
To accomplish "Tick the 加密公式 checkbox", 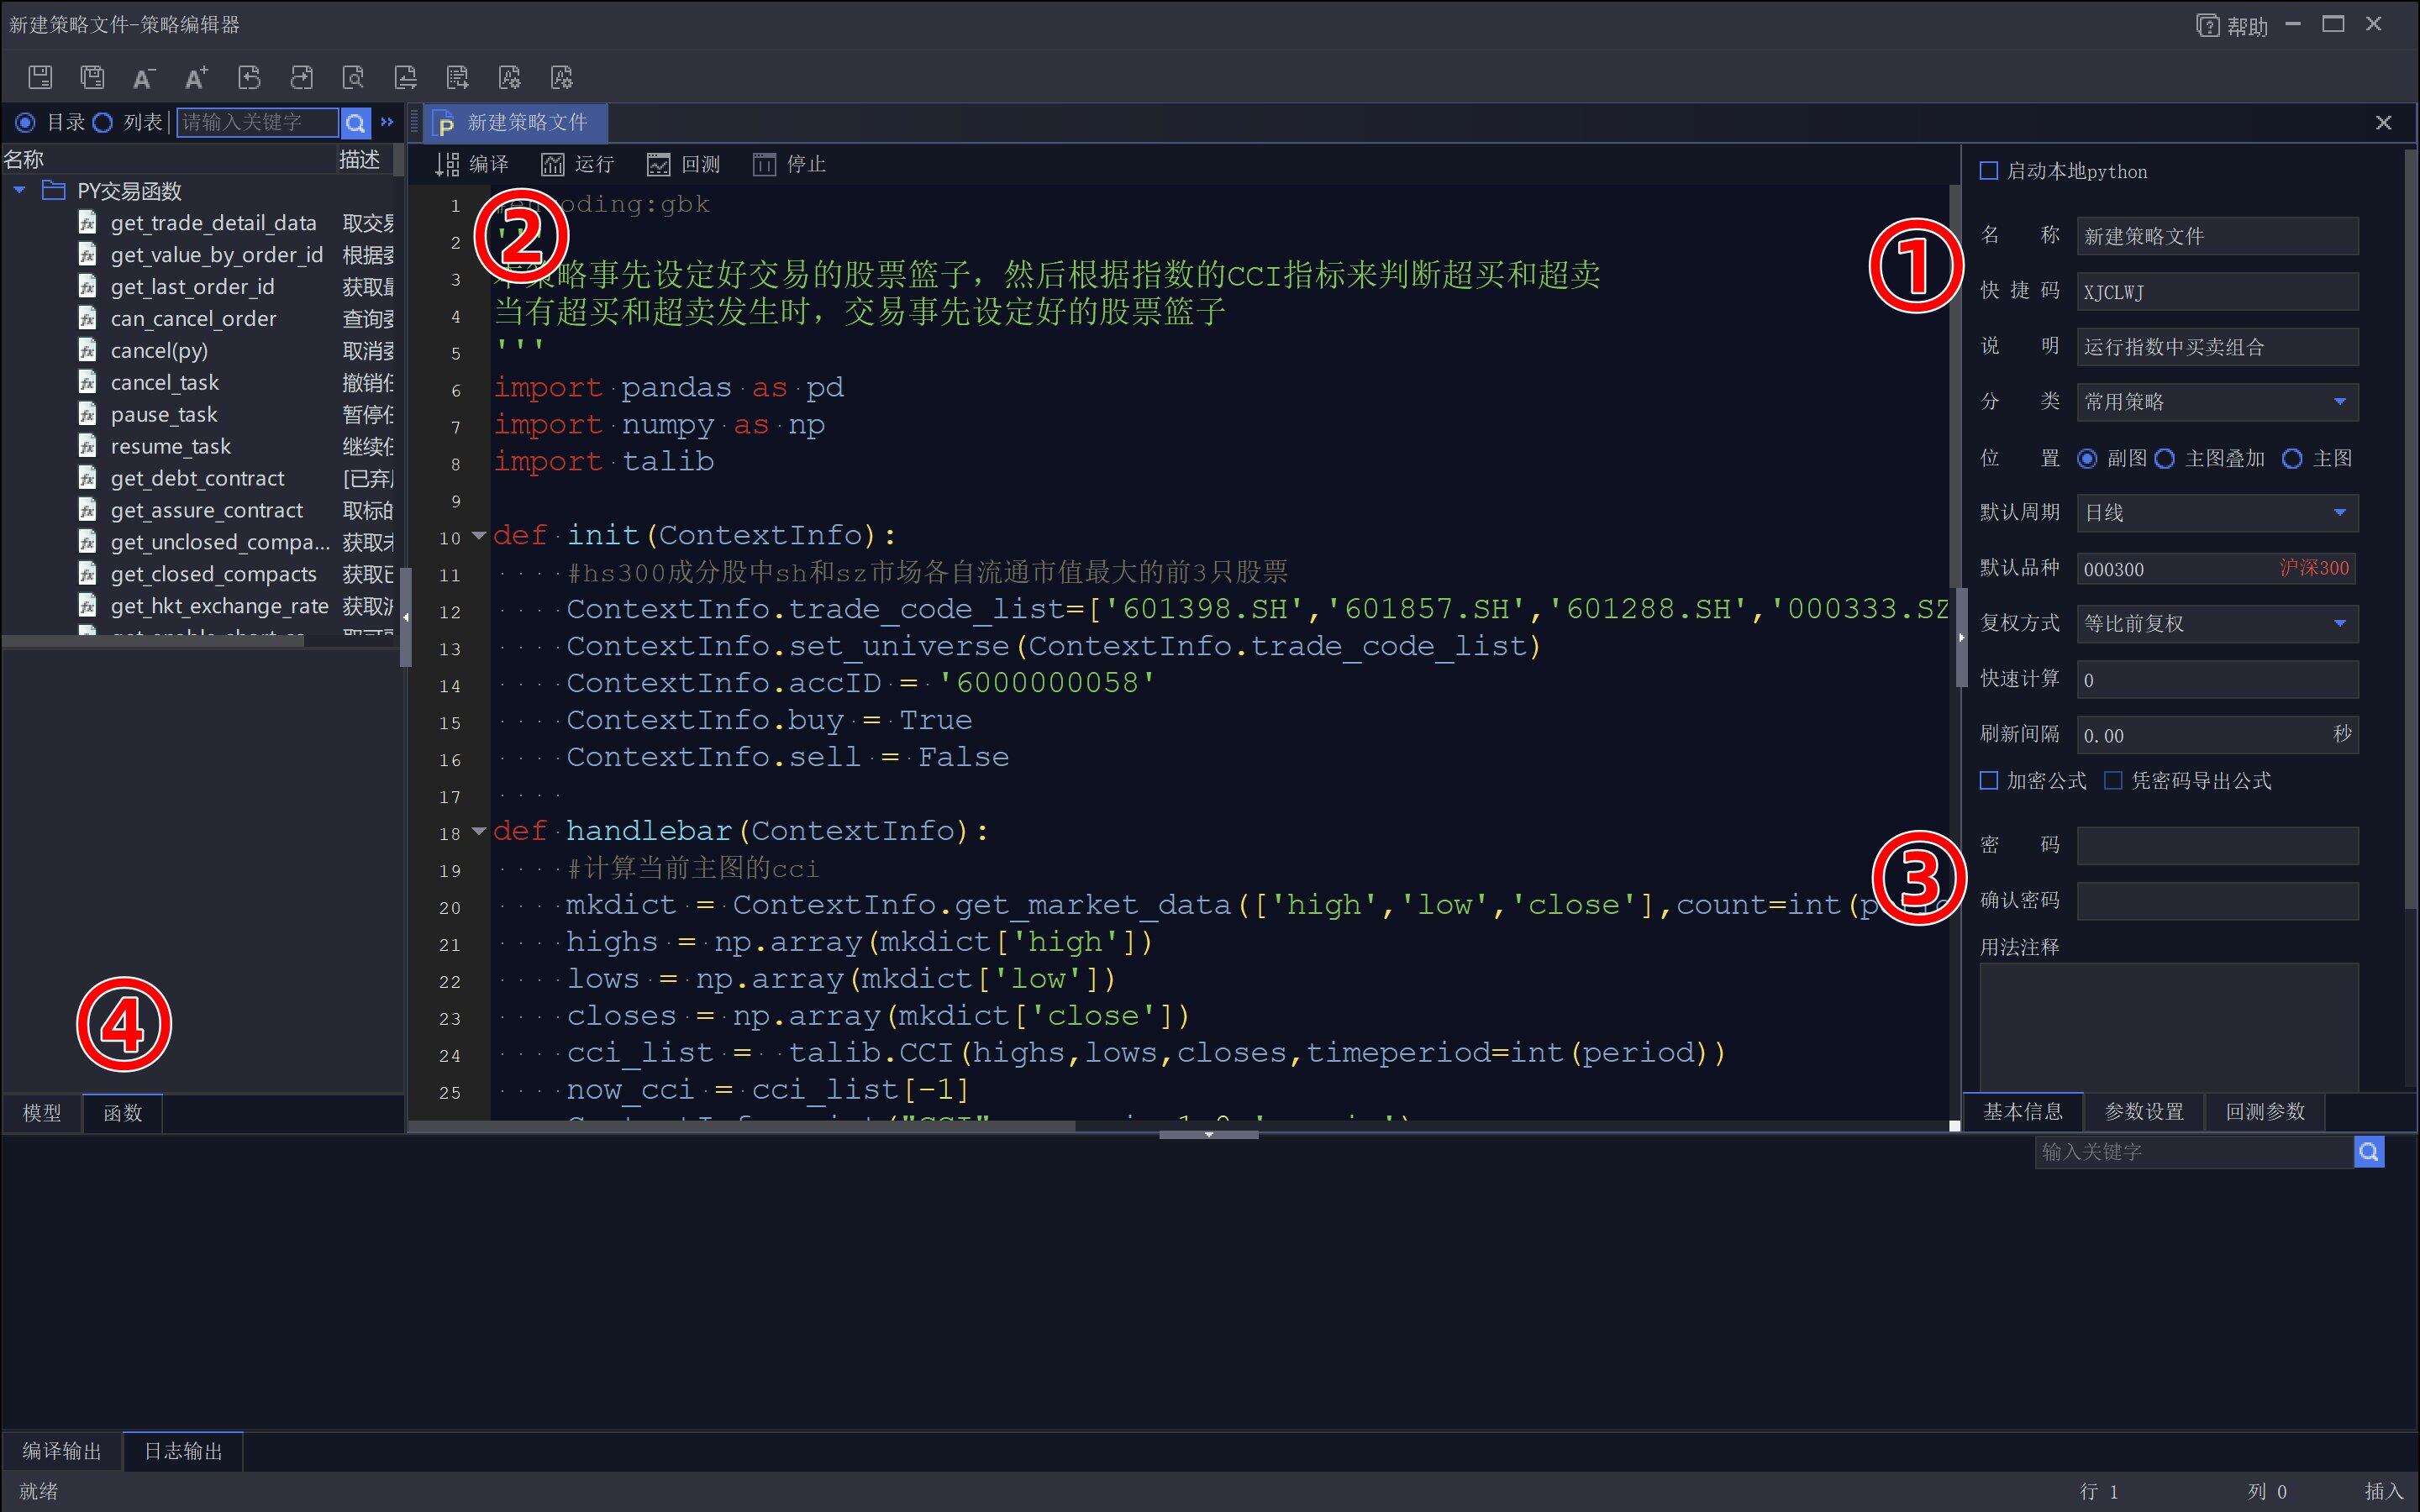I will pyautogui.click(x=1989, y=780).
